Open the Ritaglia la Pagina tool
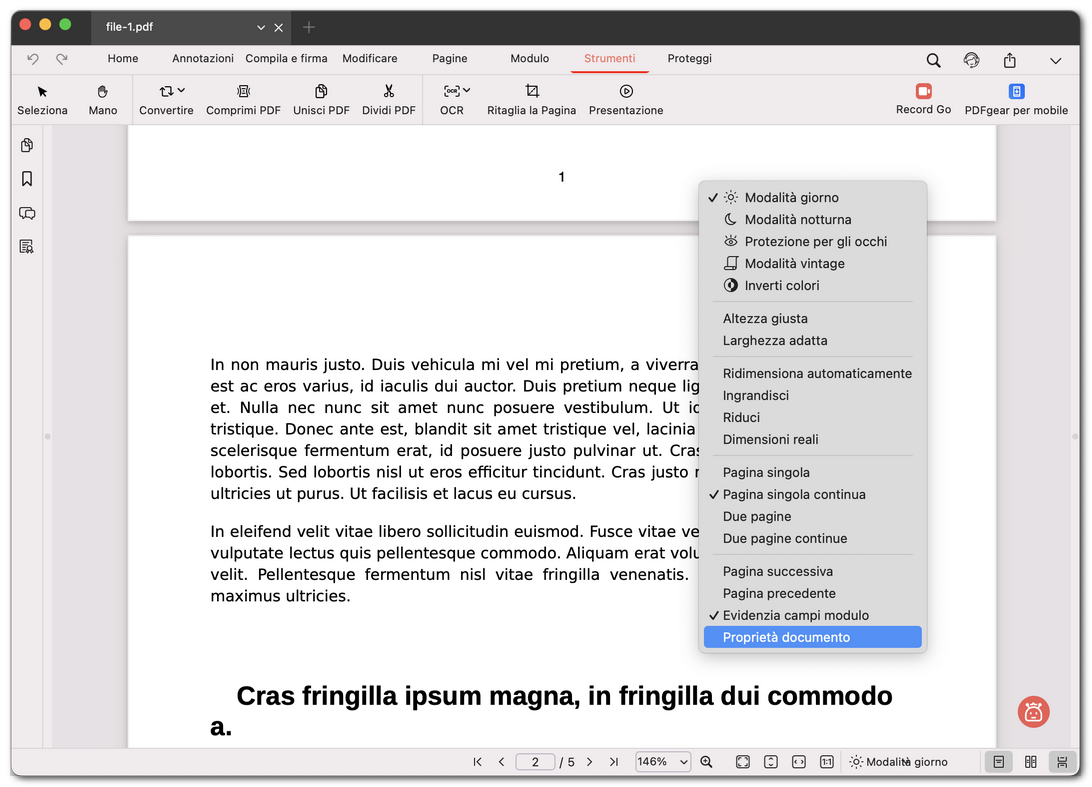Viewport: 1092px width, 787px height. coord(532,100)
